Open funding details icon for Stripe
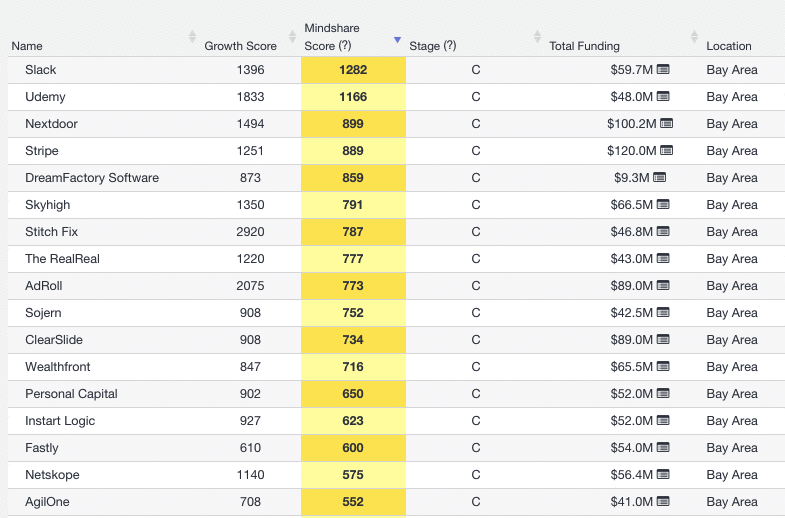The image size is (785, 518). coord(666,151)
